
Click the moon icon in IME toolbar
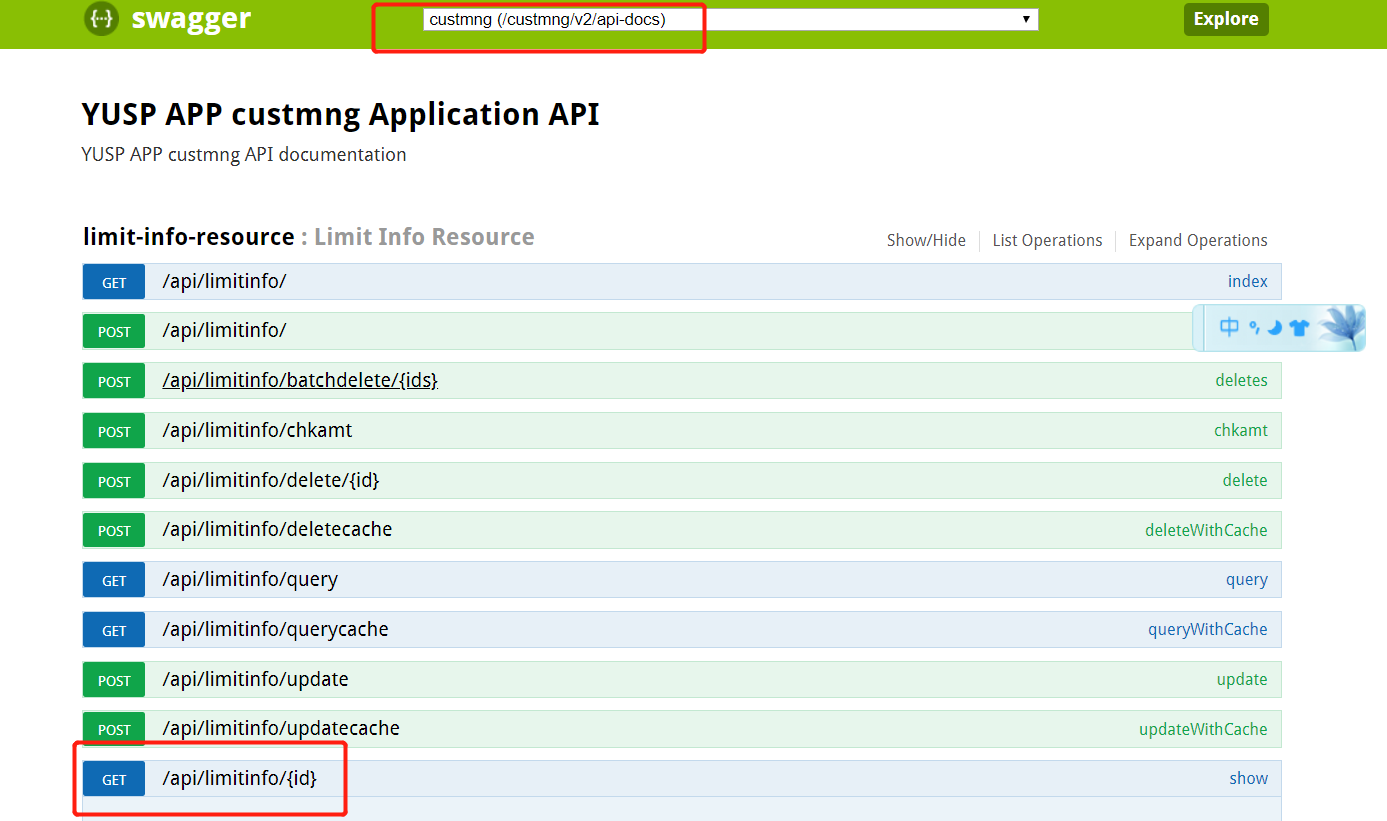click(1275, 328)
